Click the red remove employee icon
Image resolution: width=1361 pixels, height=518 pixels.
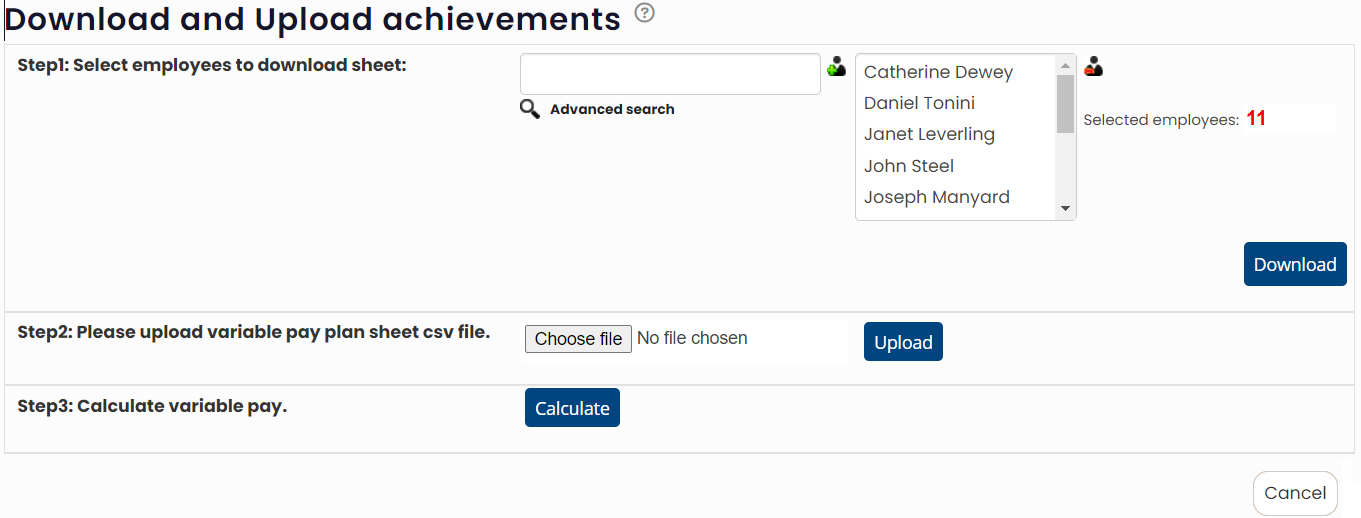point(1094,67)
